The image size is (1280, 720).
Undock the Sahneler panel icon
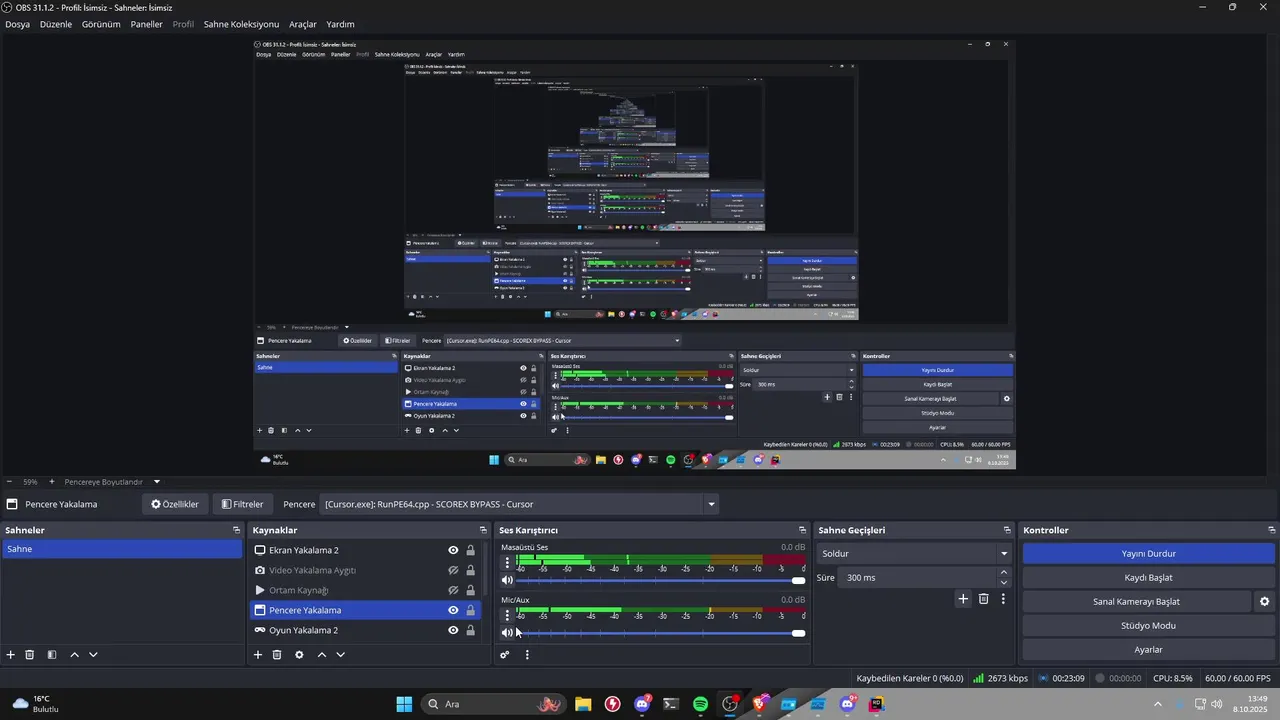[x=237, y=530]
